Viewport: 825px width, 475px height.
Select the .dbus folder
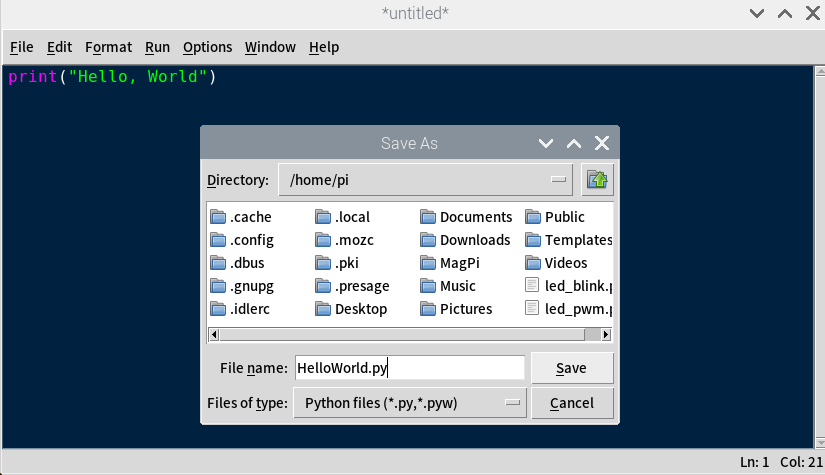pyautogui.click(x=237, y=263)
